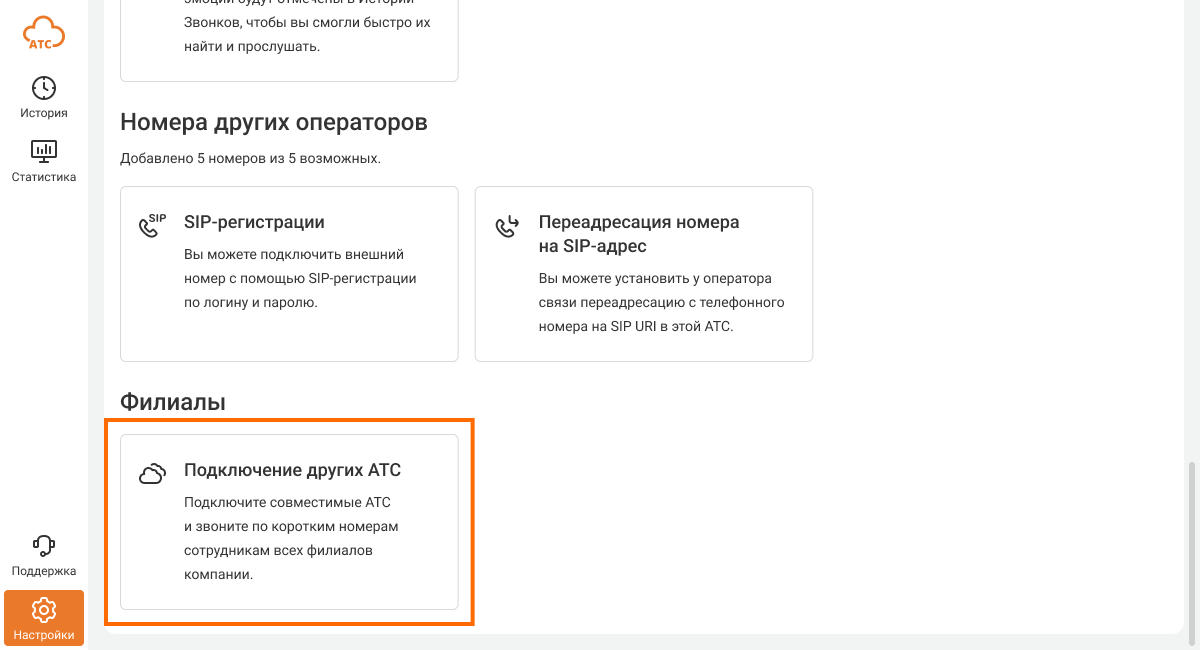The image size is (1200, 650).
Task: Select the Статистика sidebar label
Action: (44, 177)
